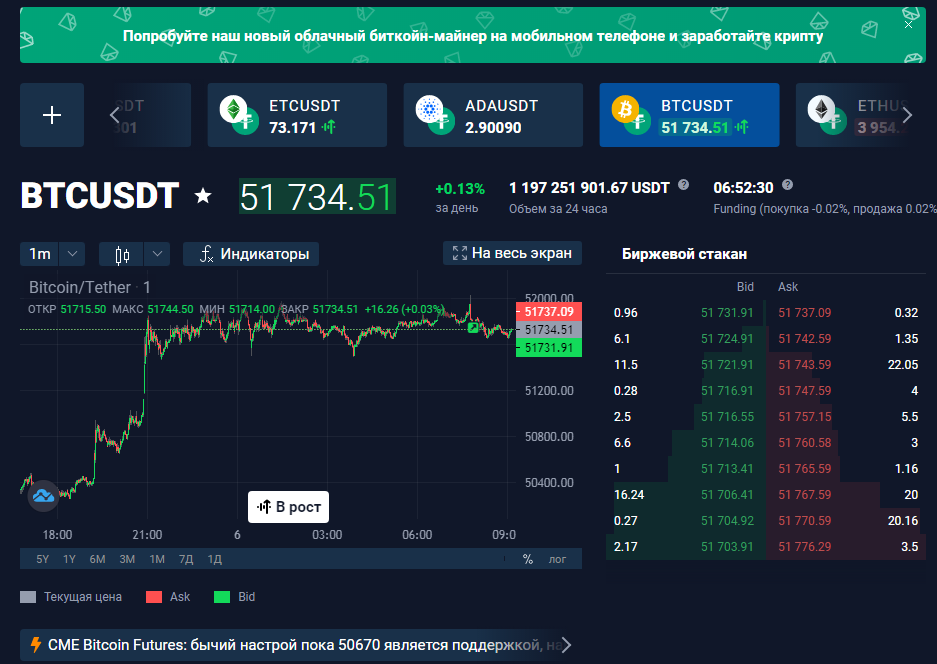
Task: Set chart range to 7Д
Action: (x=186, y=559)
